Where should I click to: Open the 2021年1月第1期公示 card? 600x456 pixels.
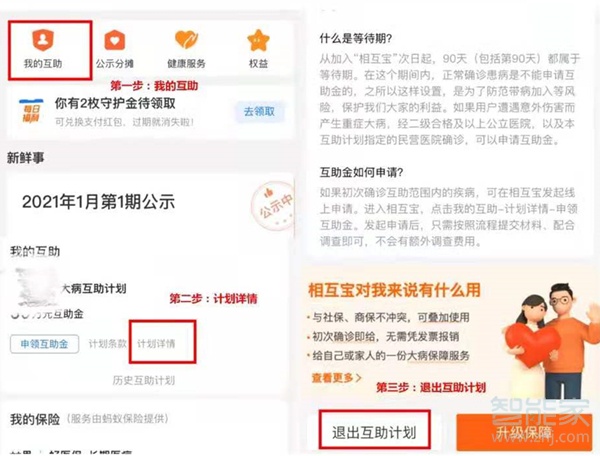(149, 204)
